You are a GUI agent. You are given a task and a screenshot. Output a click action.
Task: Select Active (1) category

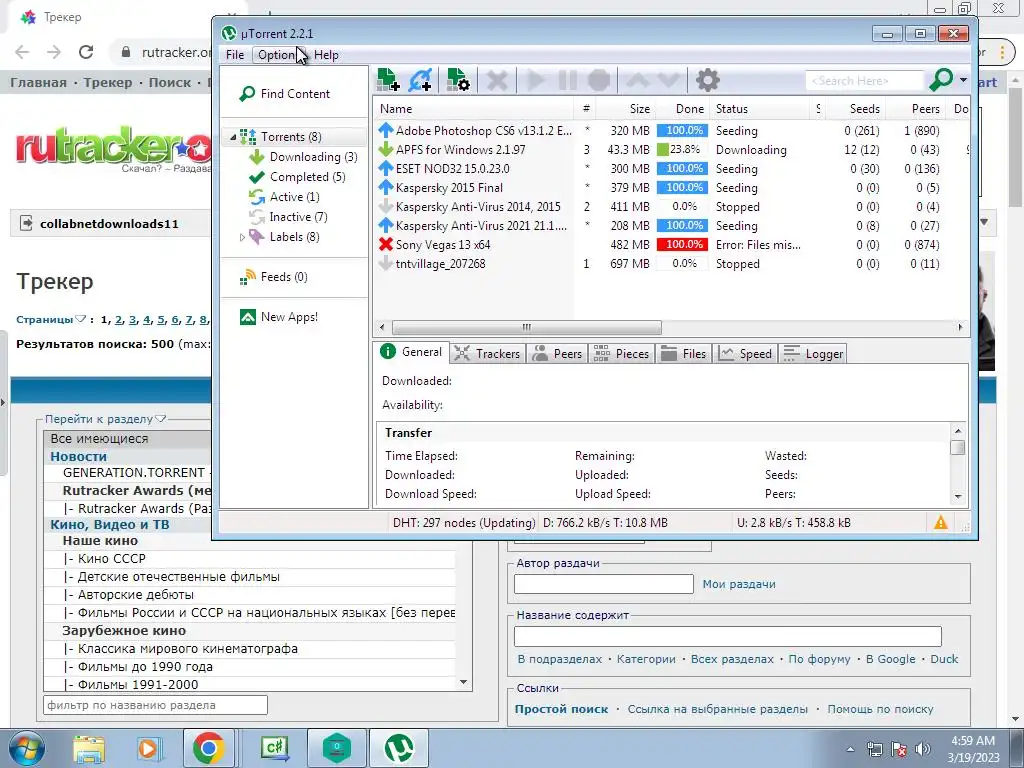294,197
